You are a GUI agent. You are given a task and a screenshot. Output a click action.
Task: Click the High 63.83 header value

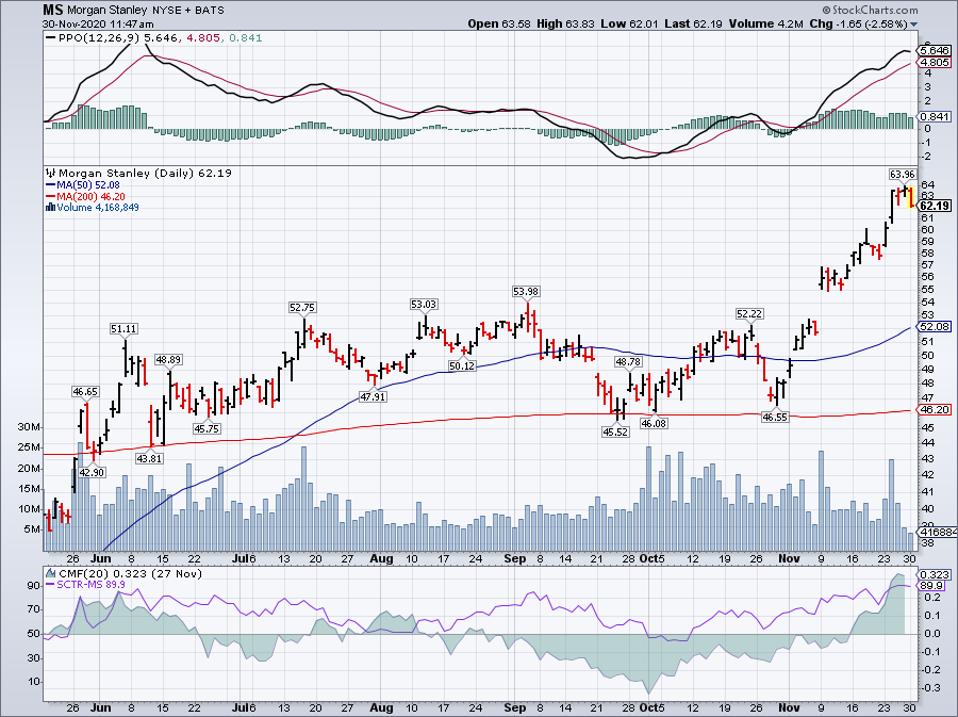pos(566,24)
